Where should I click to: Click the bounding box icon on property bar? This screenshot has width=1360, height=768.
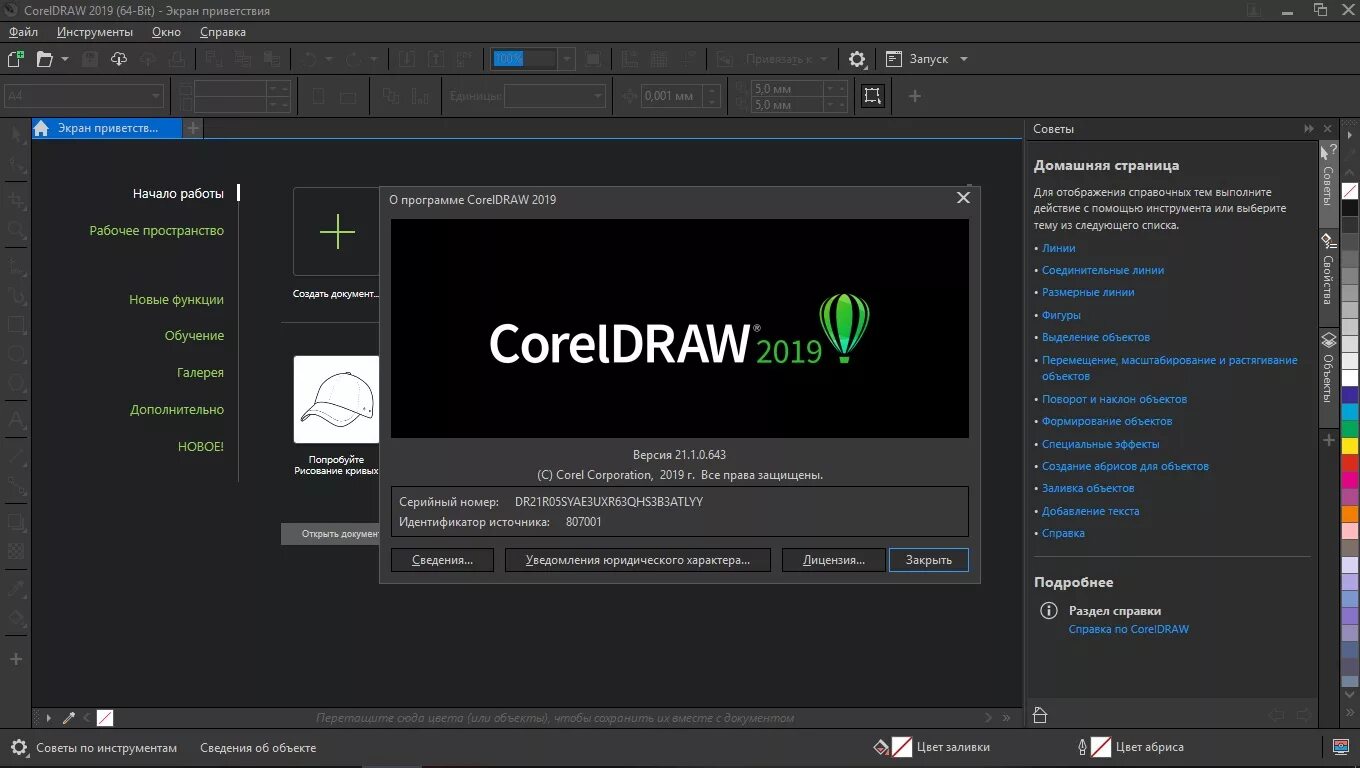point(873,96)
